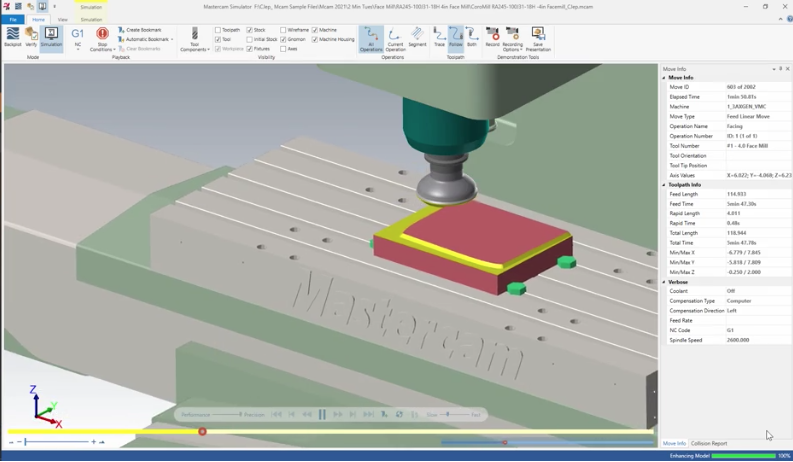Toggle loop playback icon
The height and width of the screenshot is (462, 793).
[399, 414]
